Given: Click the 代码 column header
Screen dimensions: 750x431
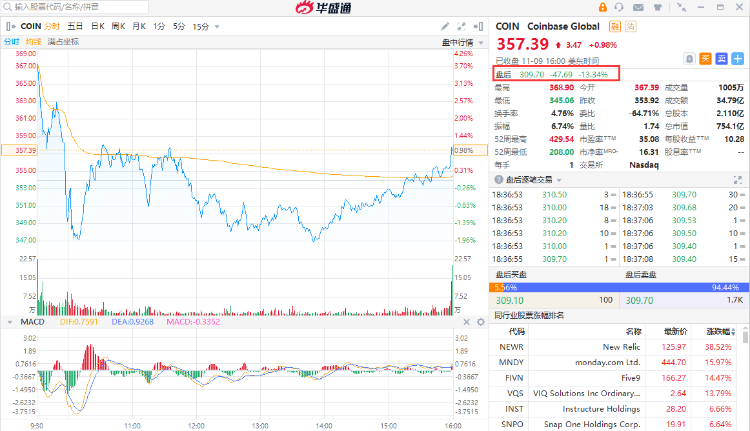Looking at the screenshot, I should coord(517,332).
